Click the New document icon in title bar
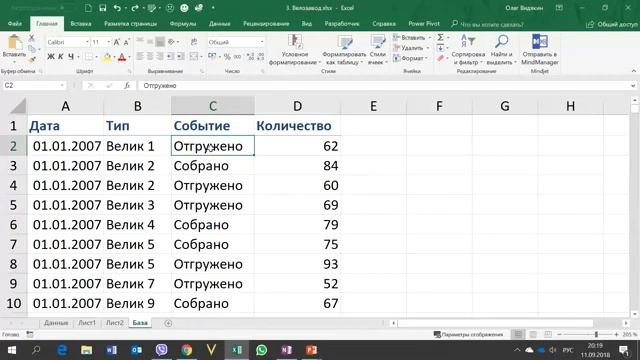This screenshot has width=640, height=360. pyautogui.click(x=88, y=8)
